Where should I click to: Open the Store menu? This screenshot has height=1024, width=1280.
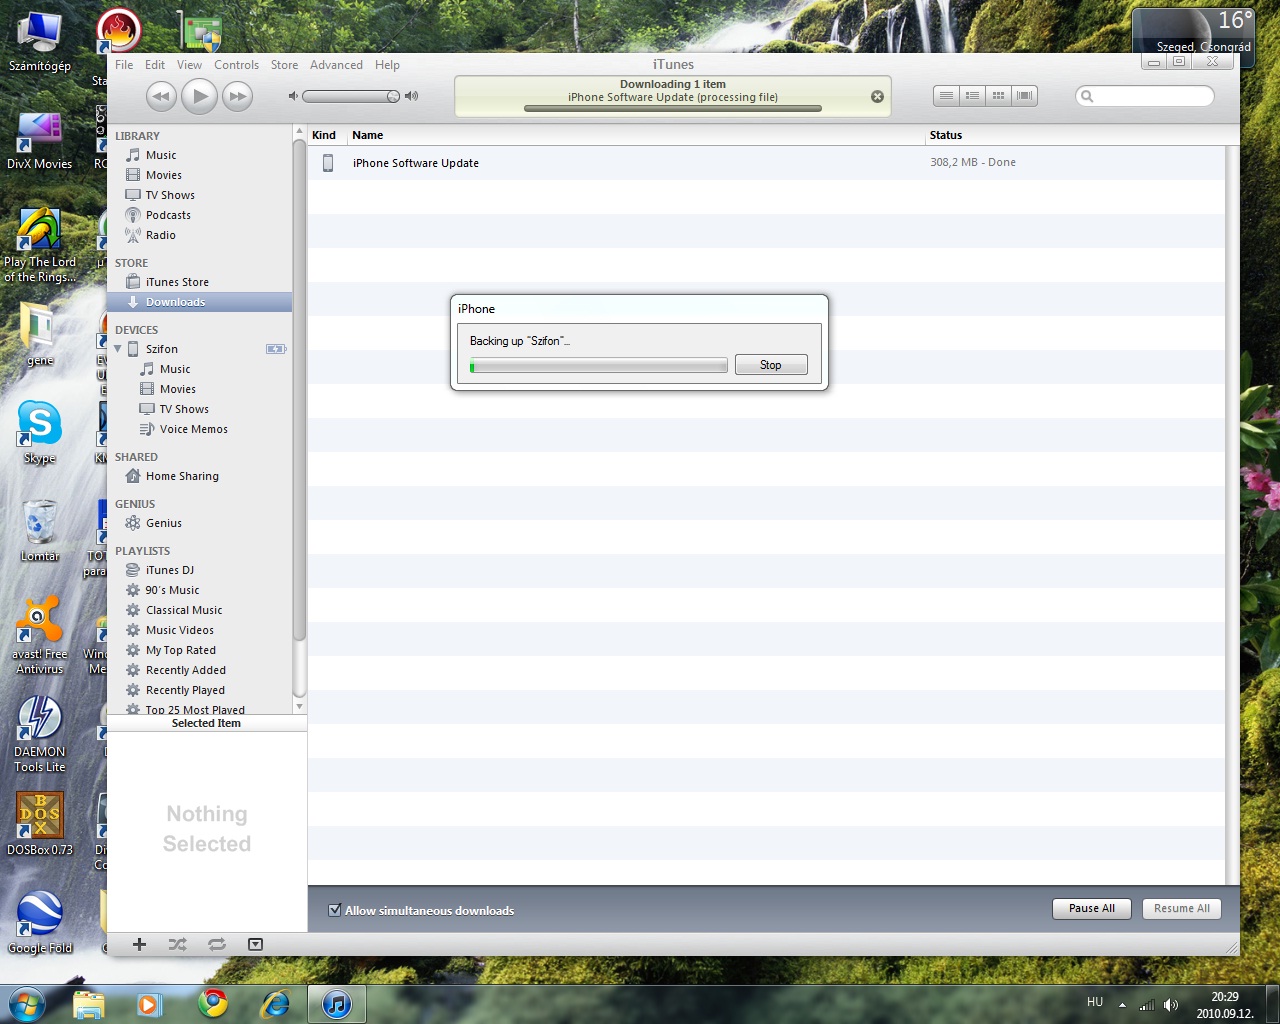pyautogui.click(x=284, y=65)
